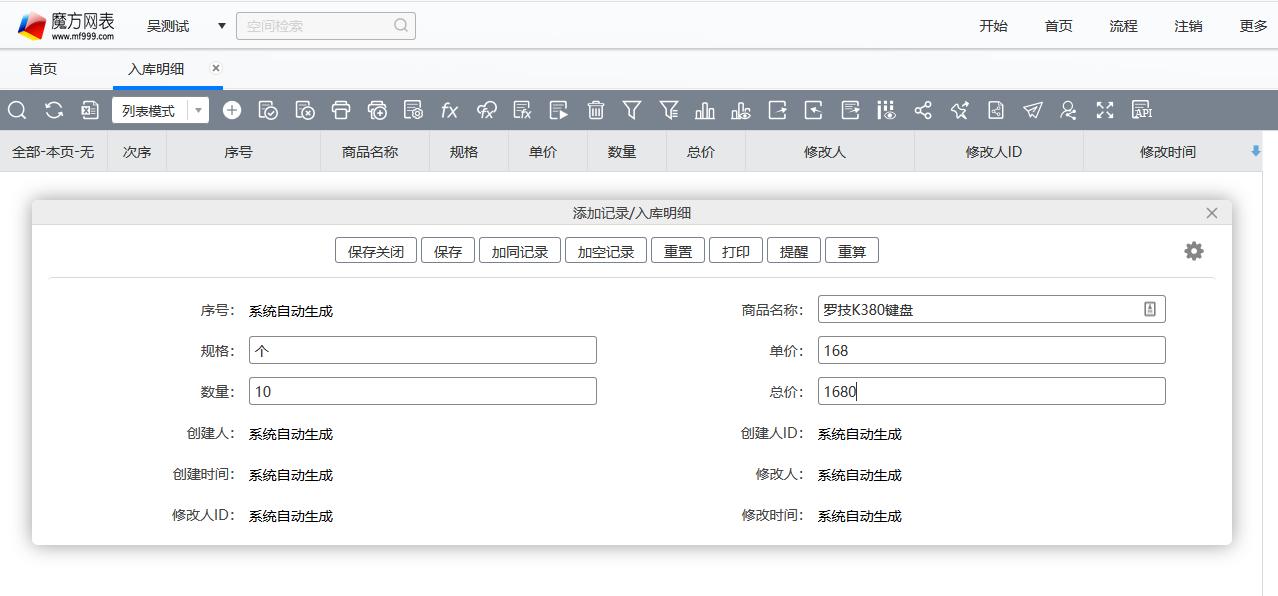Open the filter funnel icon
The image size is (1278, 596).
[x=630, y=110]
